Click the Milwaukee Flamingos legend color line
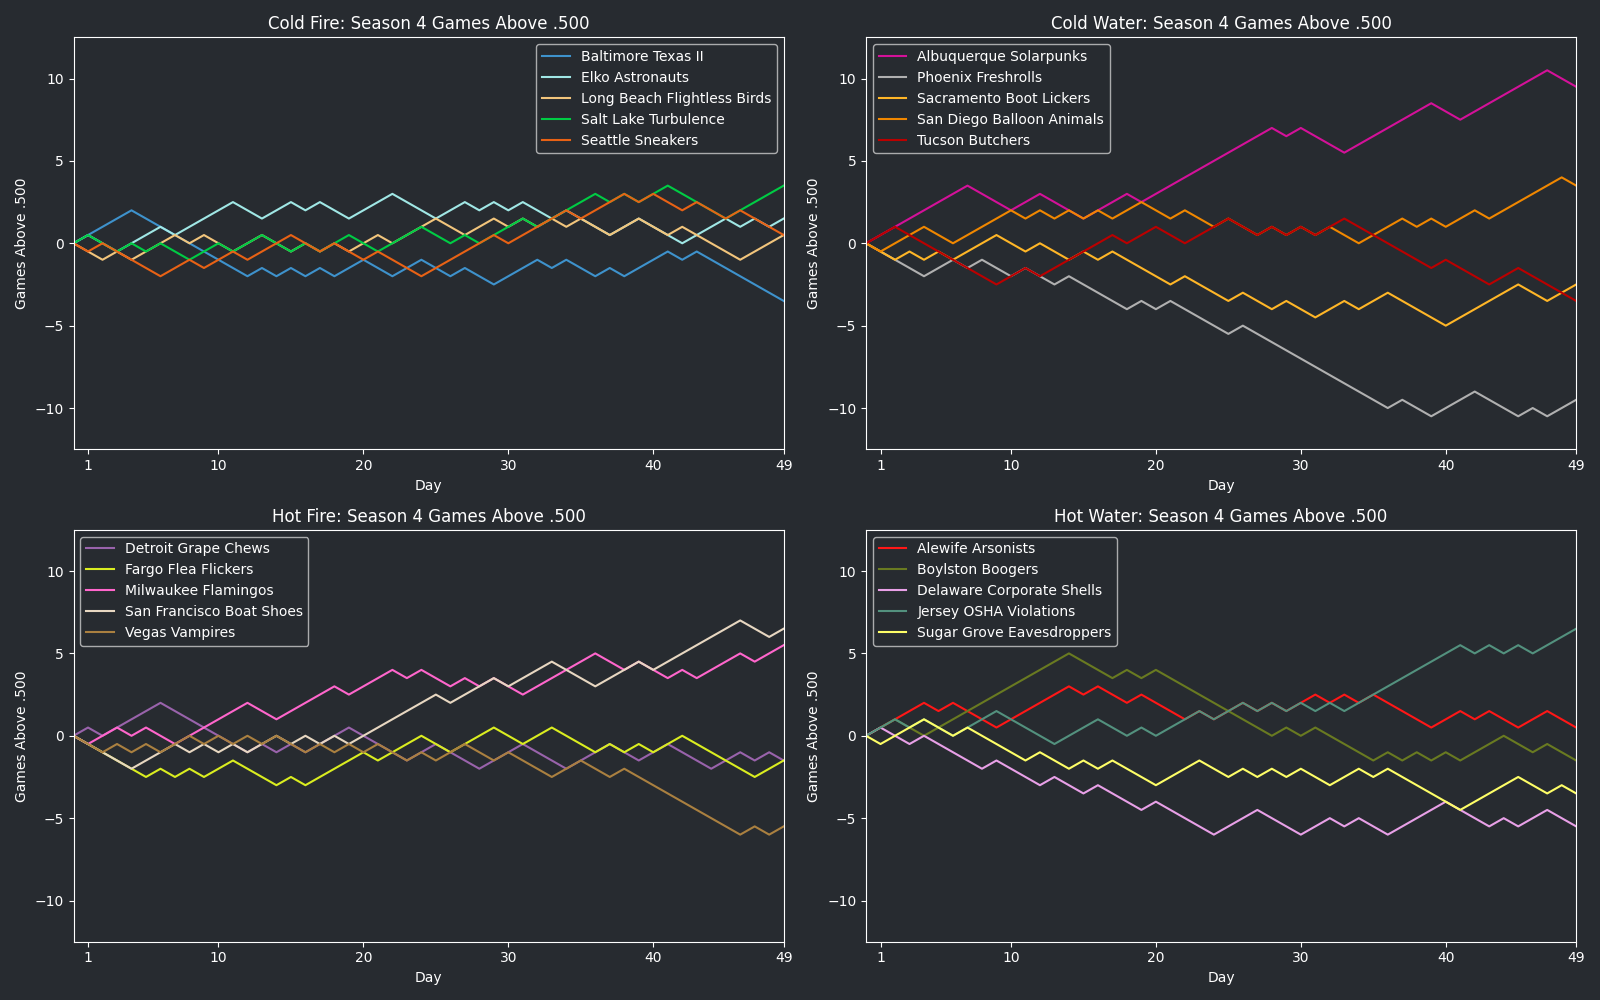This screenshot has width=1600, height=1000. pyautogui.click(x=100, y=590)
